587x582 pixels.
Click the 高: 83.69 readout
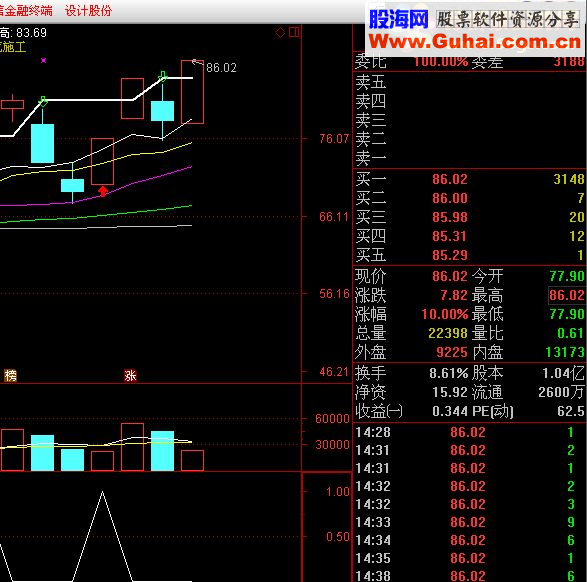pyautogui.click(x=23, y=33)
